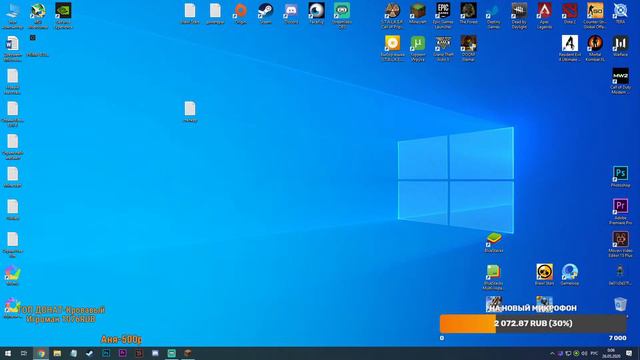Screen dimensions: 640x360
Task: Open the BlueStacks Multi-Instance shortcut
Action: [x=493, y=277]
